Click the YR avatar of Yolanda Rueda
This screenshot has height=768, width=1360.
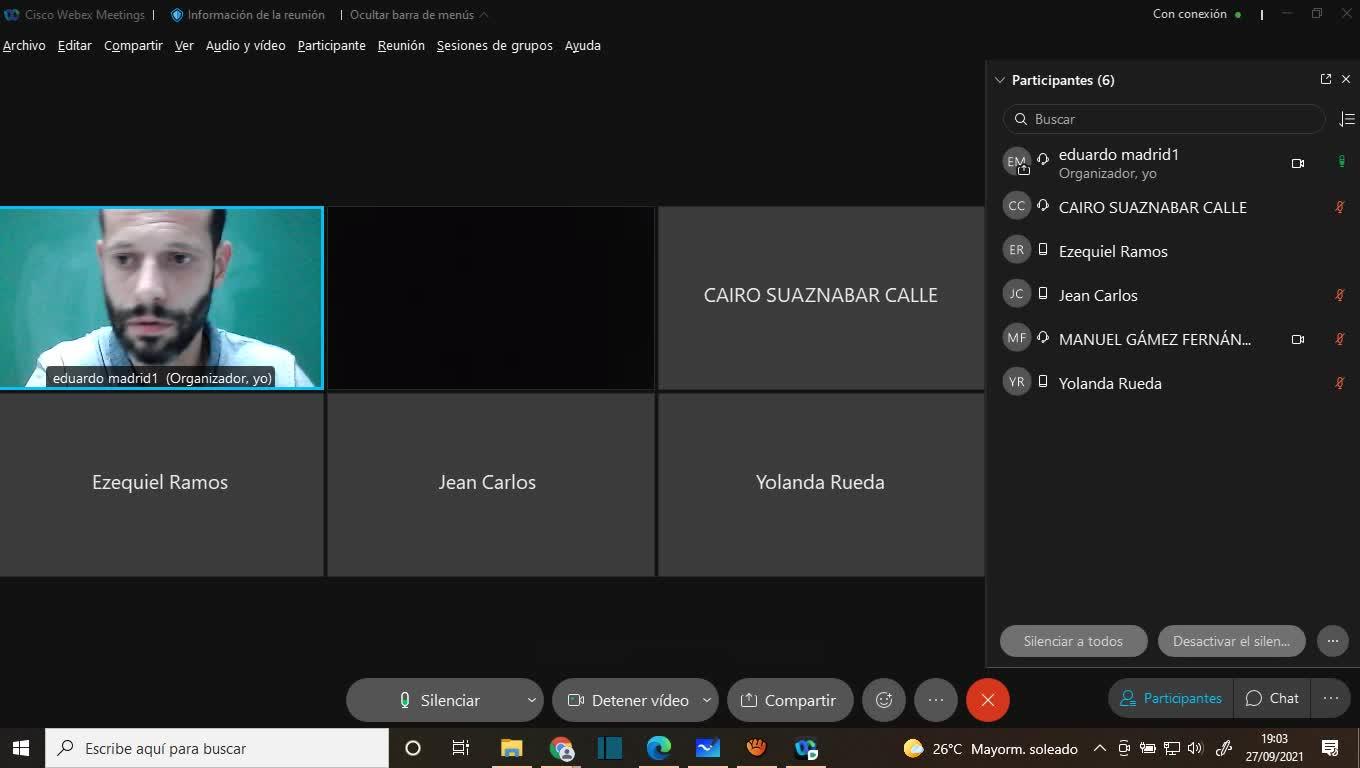tap(1017, 382)
